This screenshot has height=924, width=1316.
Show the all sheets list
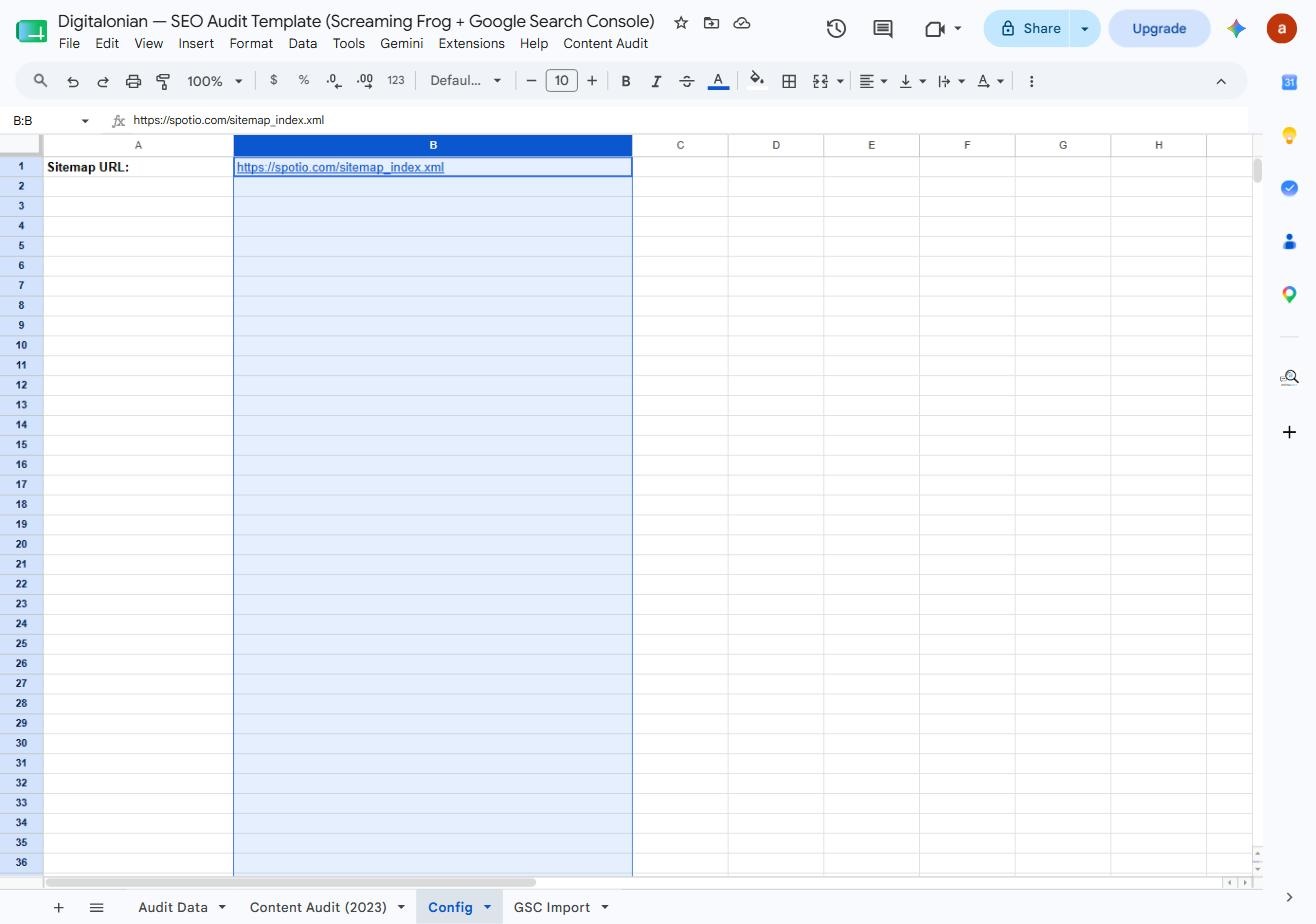point(96,907)
